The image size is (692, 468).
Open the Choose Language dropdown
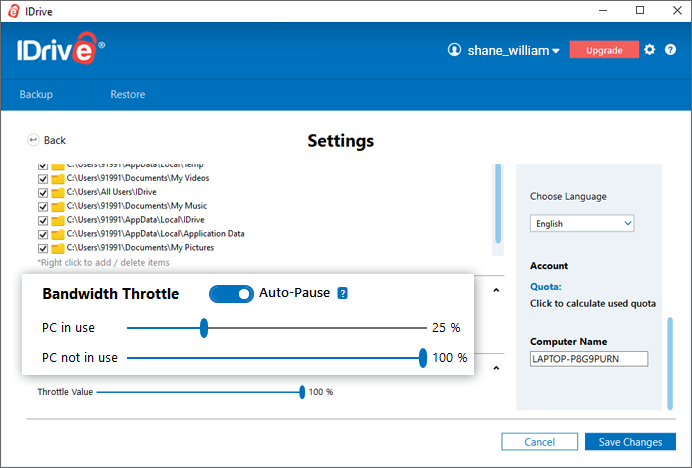pyautogui.click(x=581, y=223)
